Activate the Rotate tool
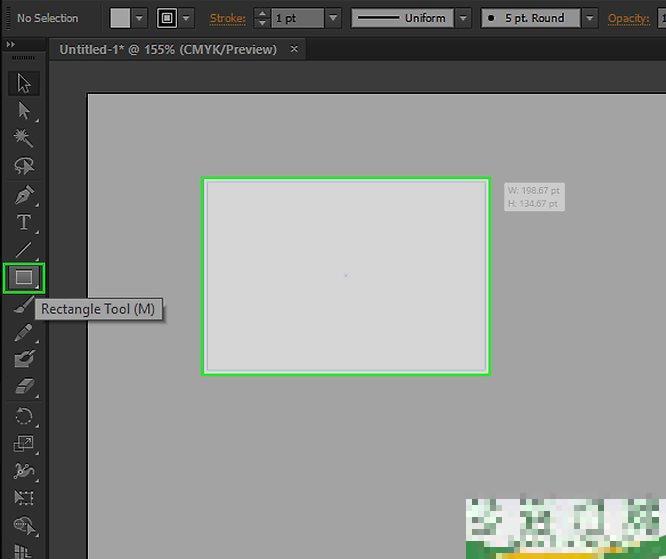 point(24,416)
